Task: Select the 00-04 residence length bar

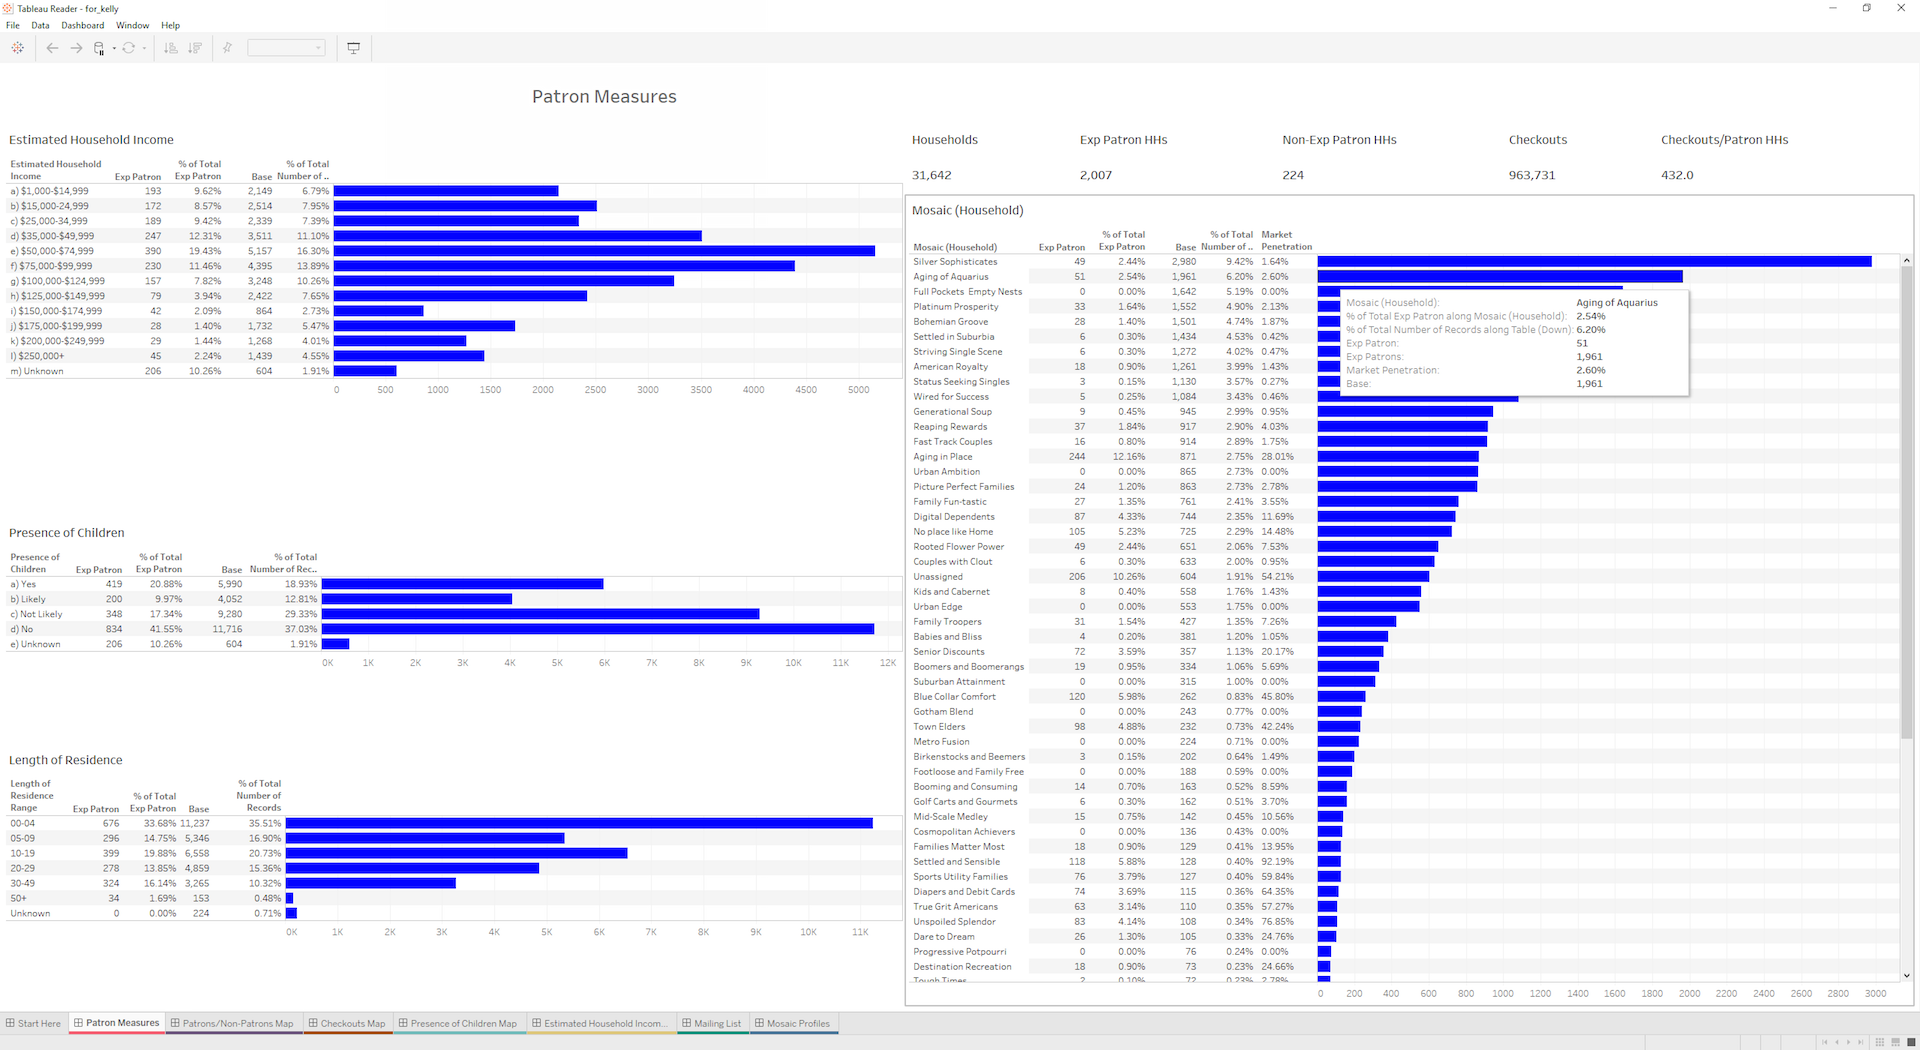Action: 579,823
